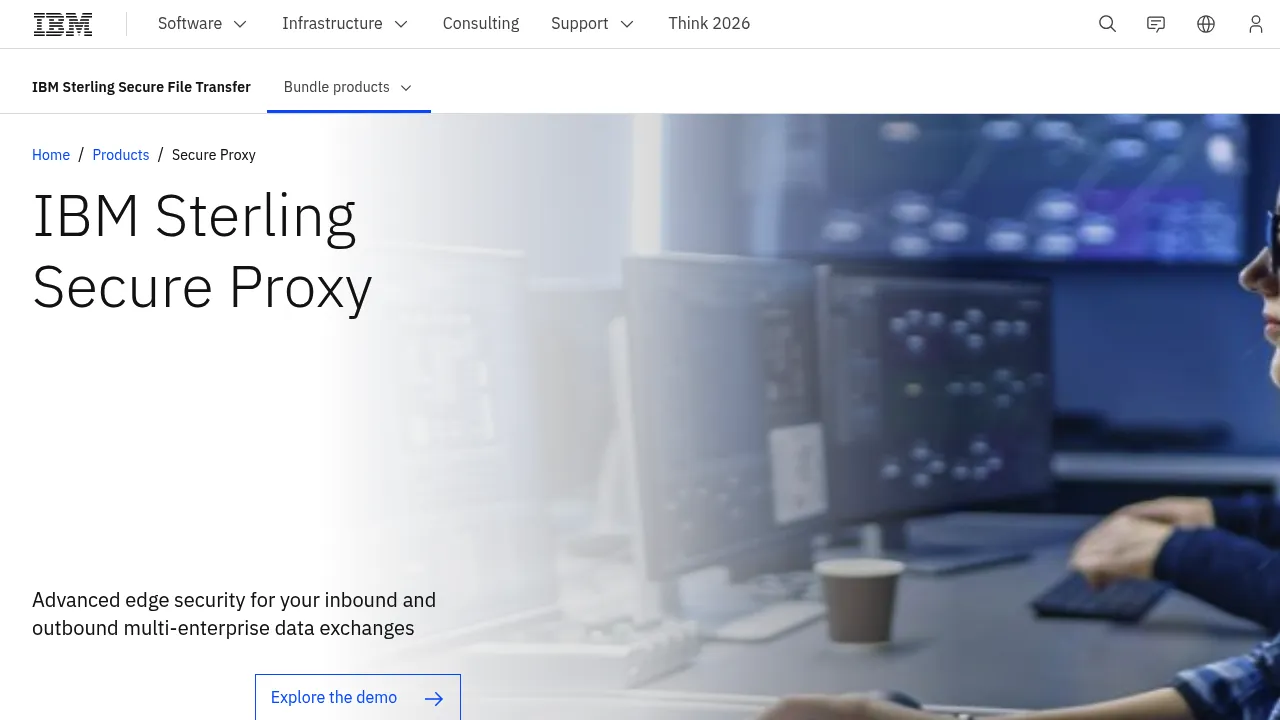Click the IBM logo
Screen dimensions: 1280x720
point(63,24)
